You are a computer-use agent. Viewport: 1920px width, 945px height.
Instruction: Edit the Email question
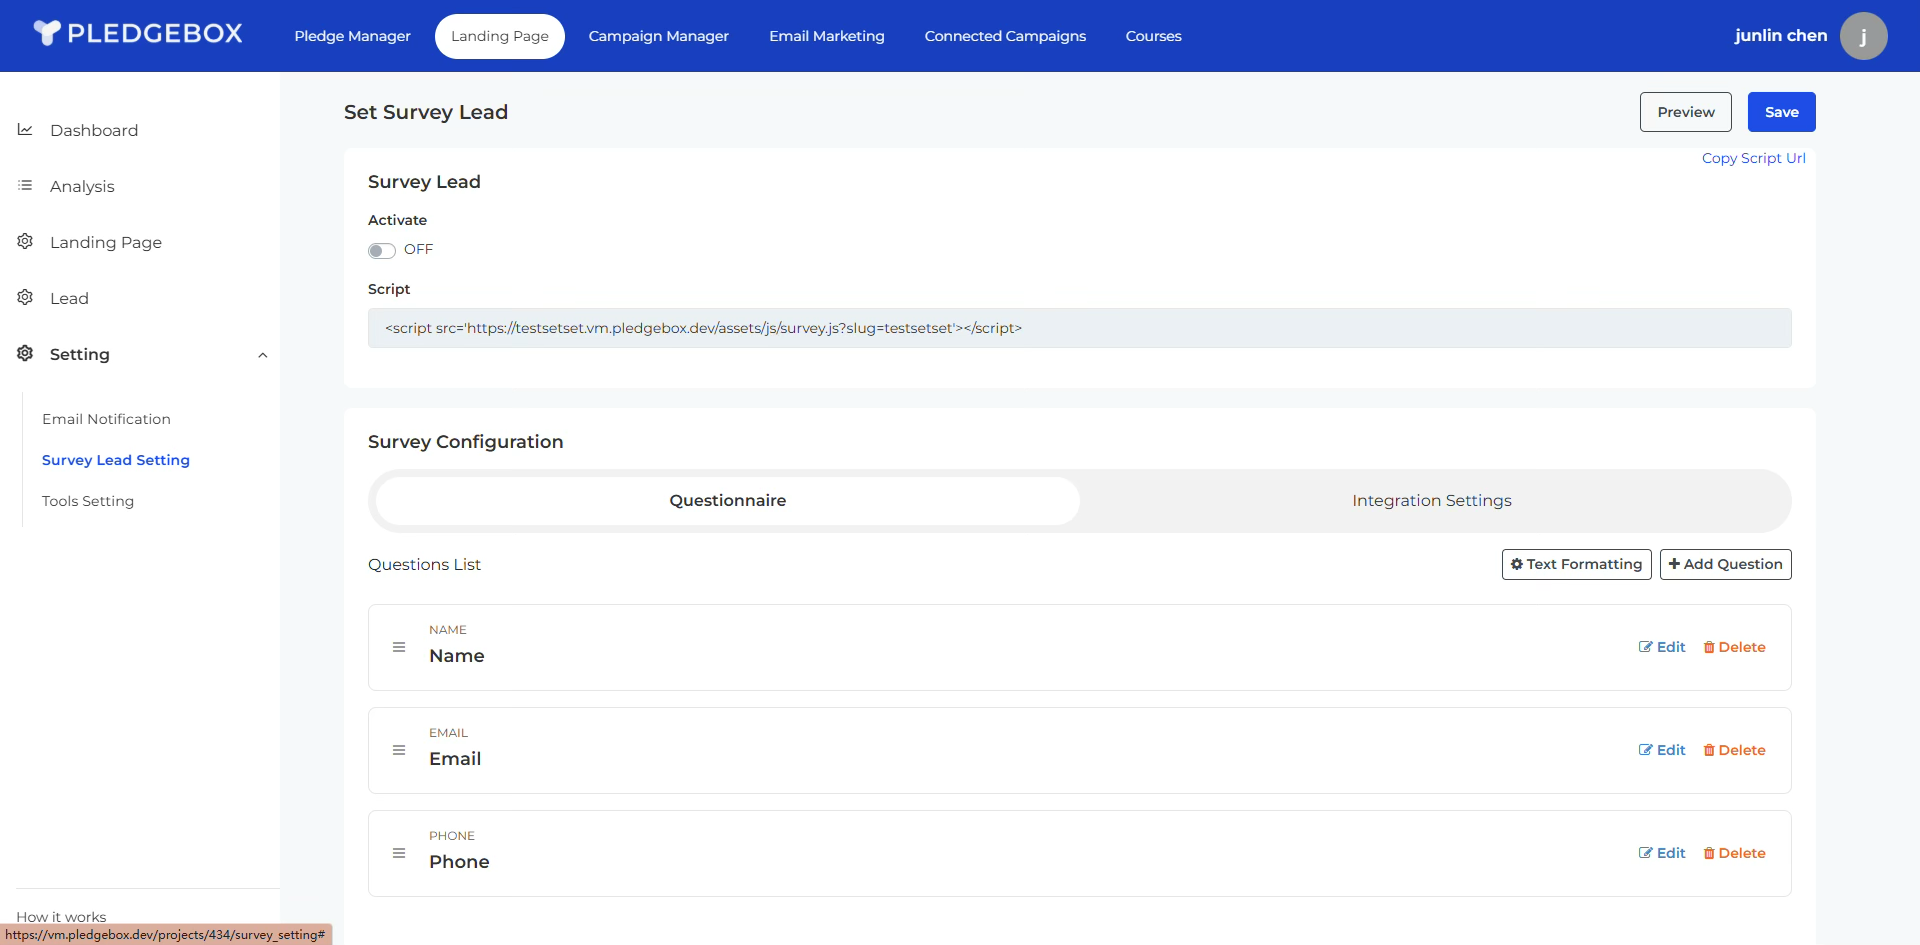tap(1662, 750)
